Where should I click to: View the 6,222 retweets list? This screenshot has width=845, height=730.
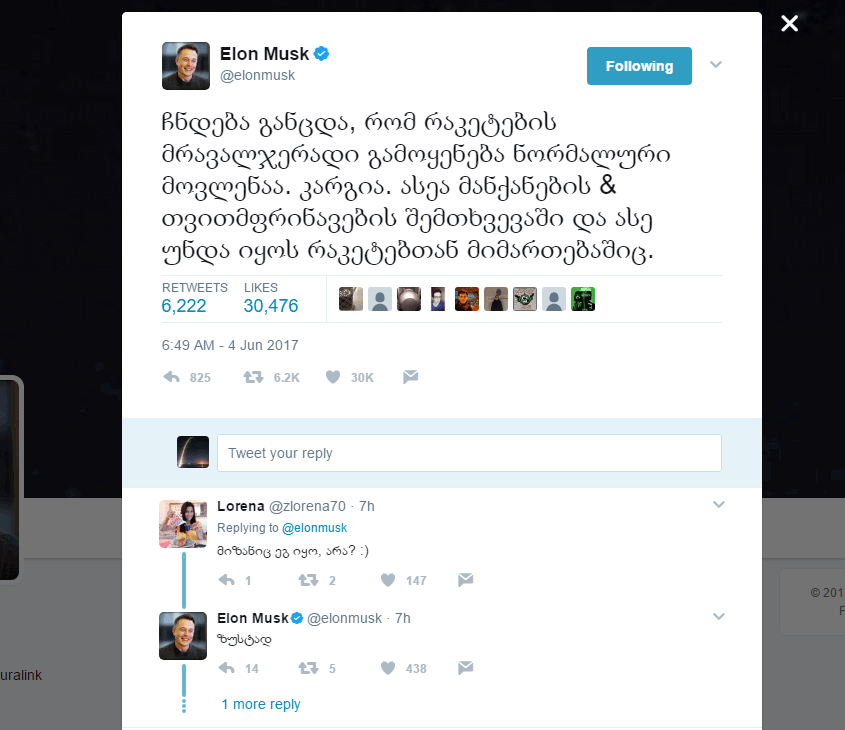pos(184,306)
